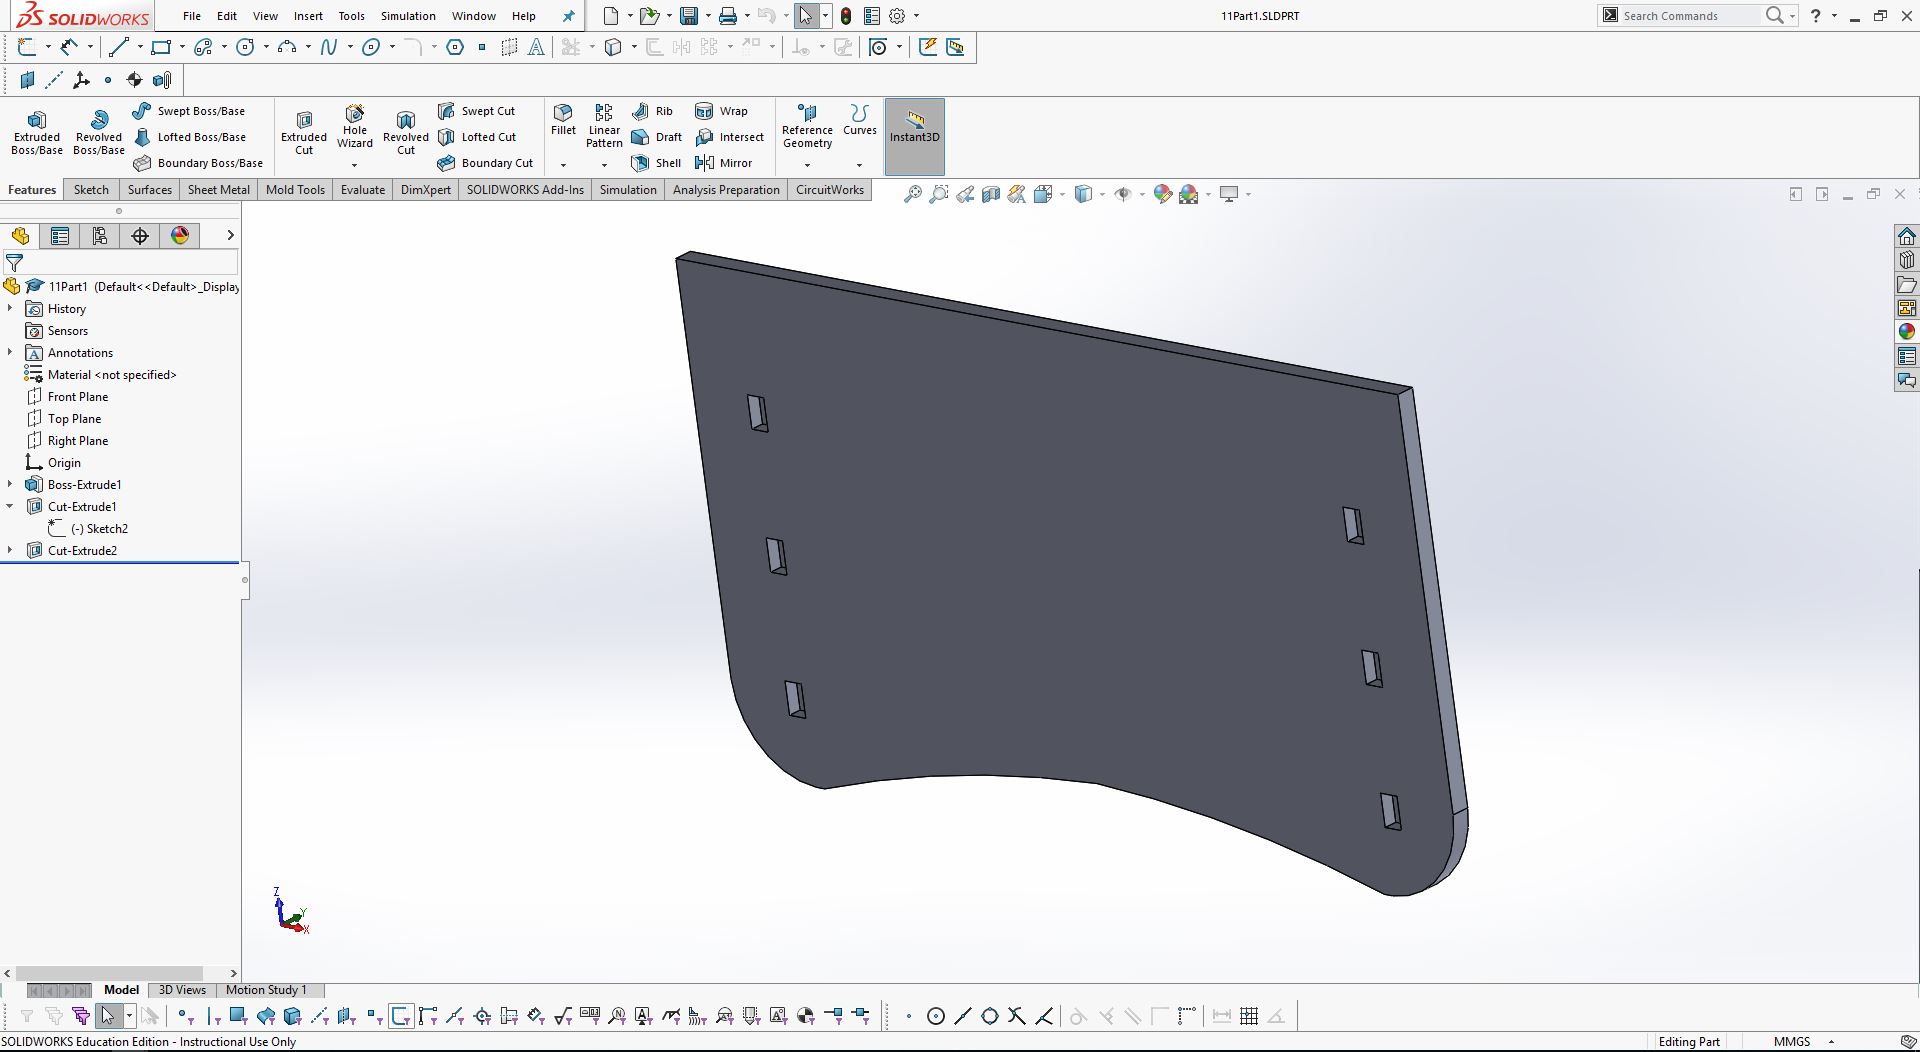Expand the Boss-Extrude1 feature node
This screenshot has height=1052, width=1920.
(10, 485)
